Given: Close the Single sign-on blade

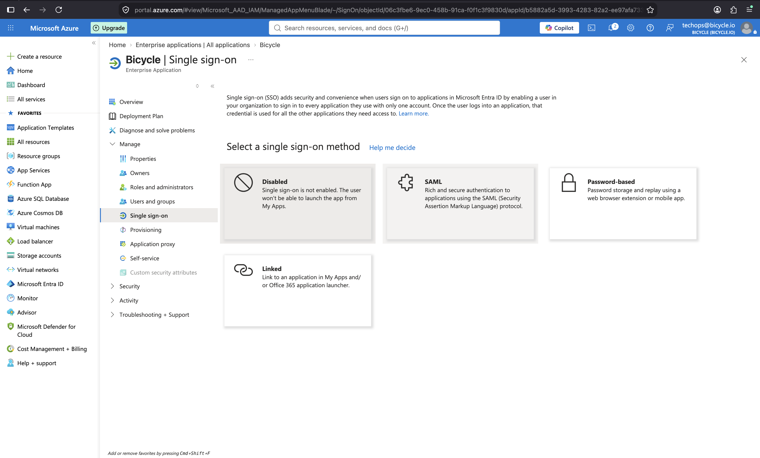Looking at the screenshot, I should pyautogui.click(x=744, y=60).
